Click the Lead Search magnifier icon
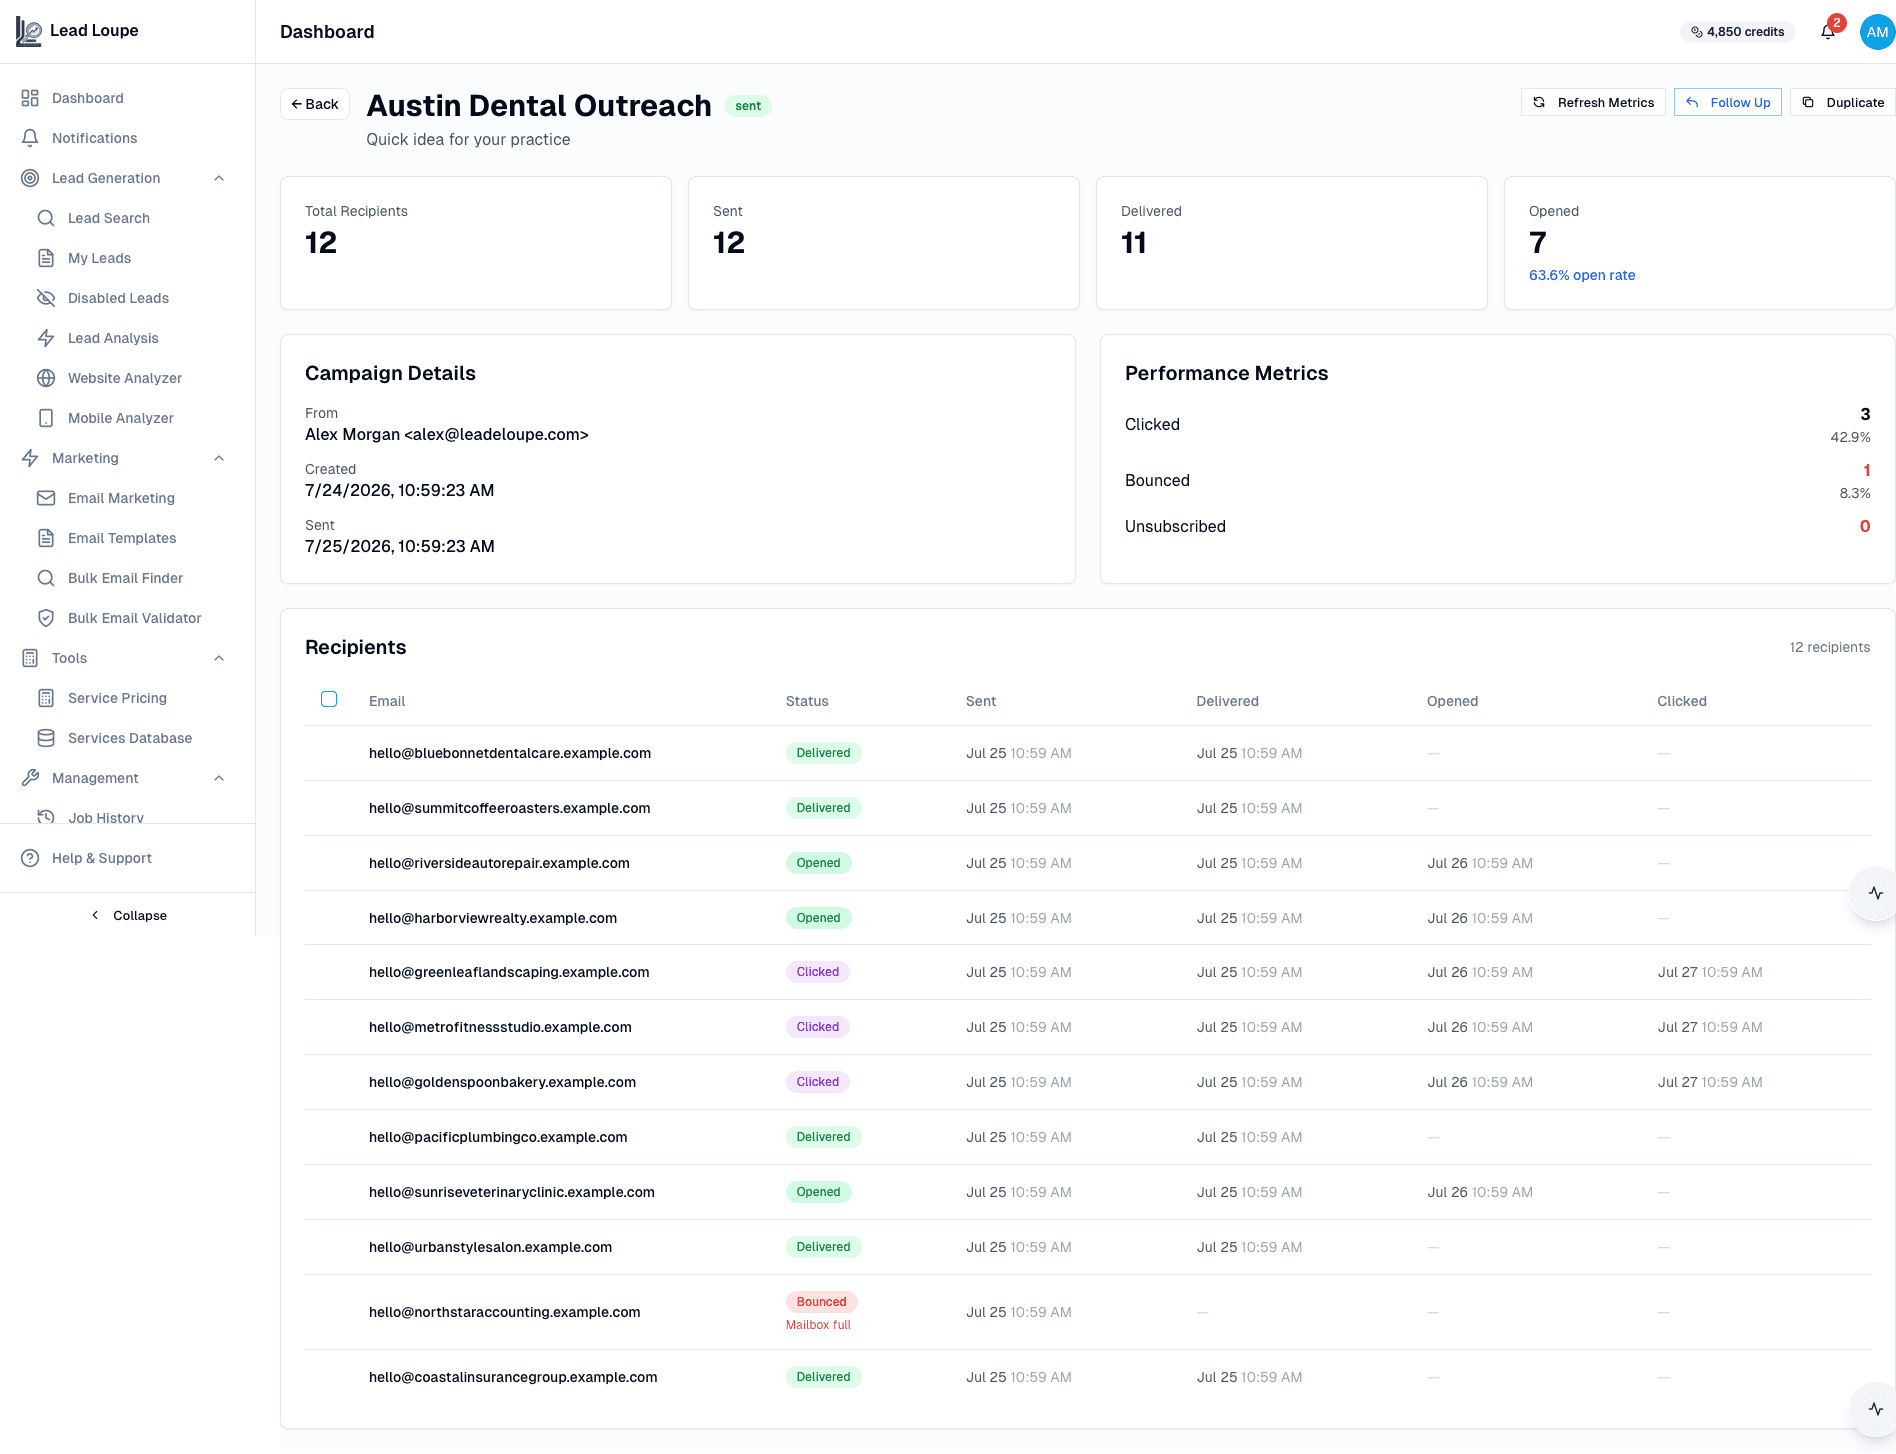This screenshot has width=1896, height=1454. [x=46, y=218]
